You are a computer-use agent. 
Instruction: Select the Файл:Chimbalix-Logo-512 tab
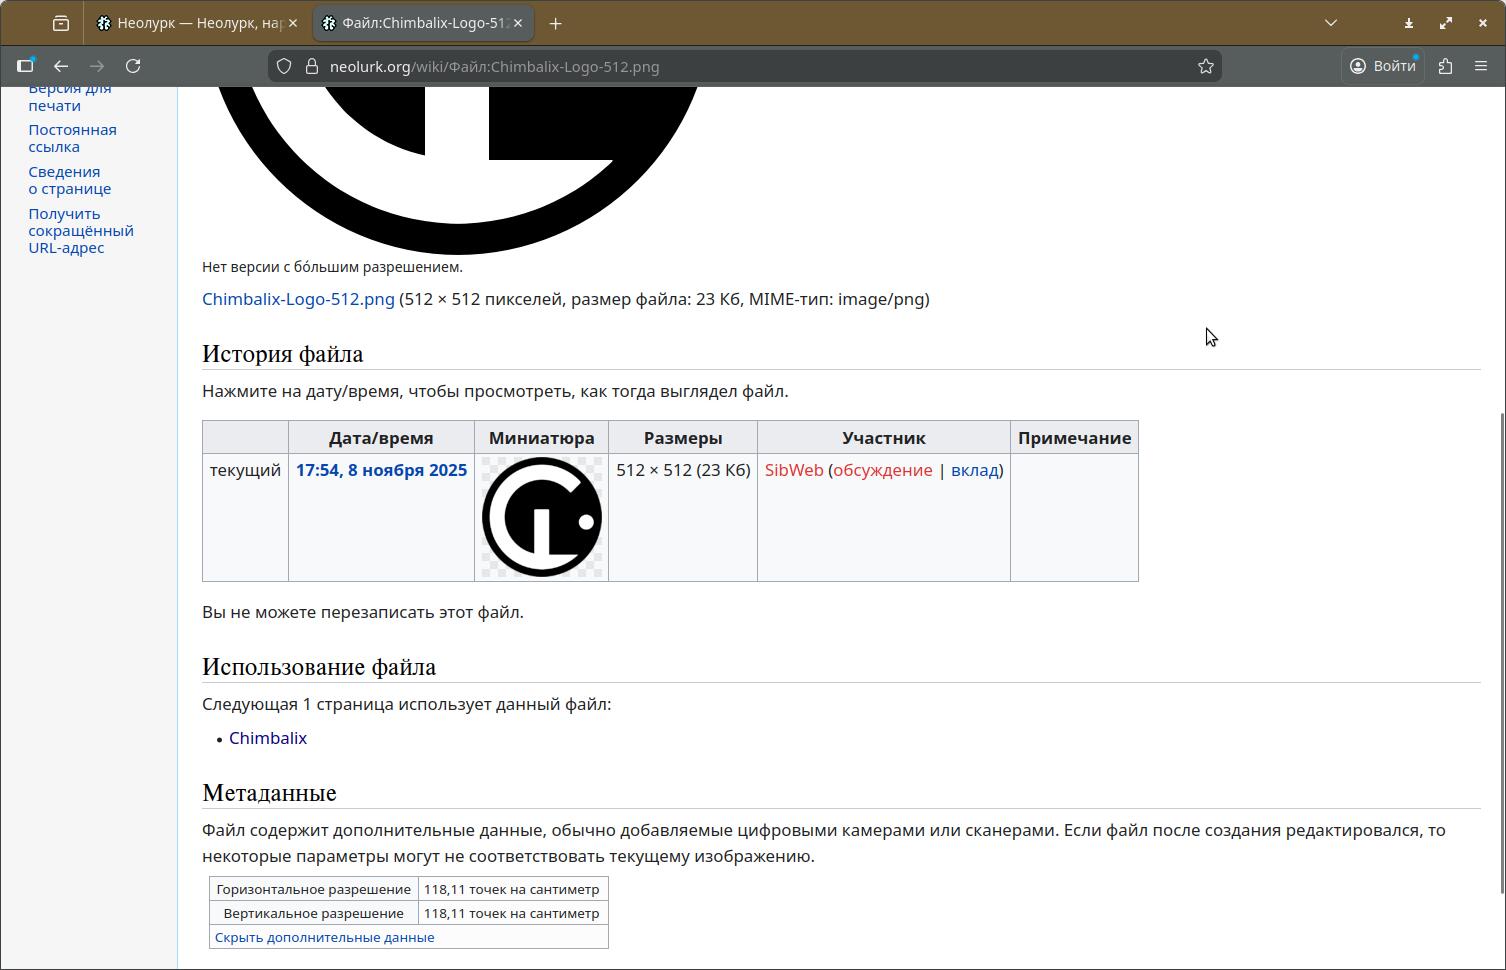422,23
